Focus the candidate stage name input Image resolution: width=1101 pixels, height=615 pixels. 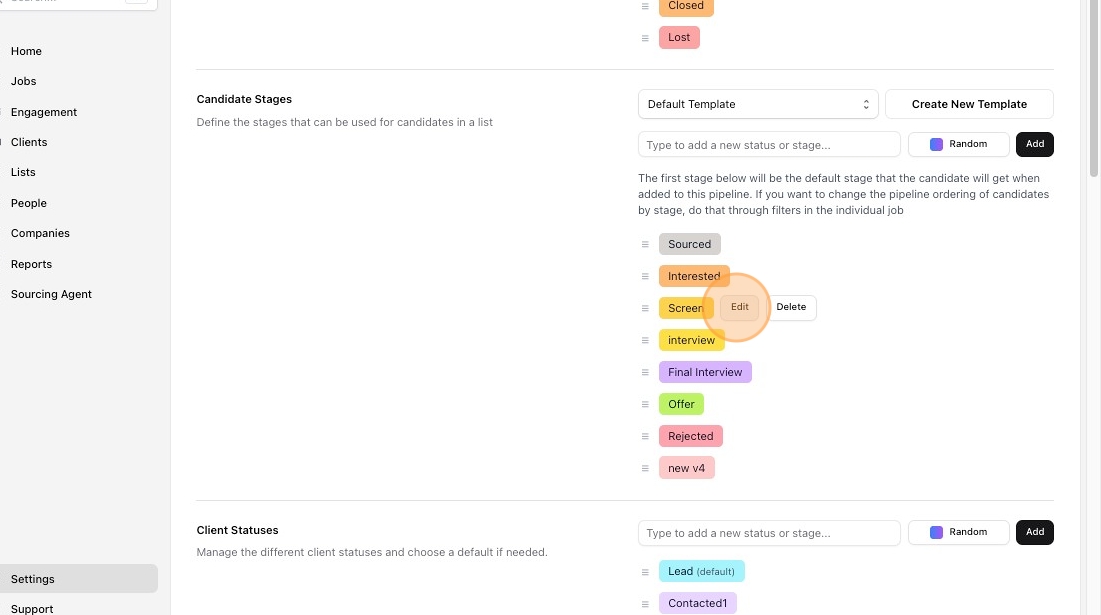pos(769,145)
